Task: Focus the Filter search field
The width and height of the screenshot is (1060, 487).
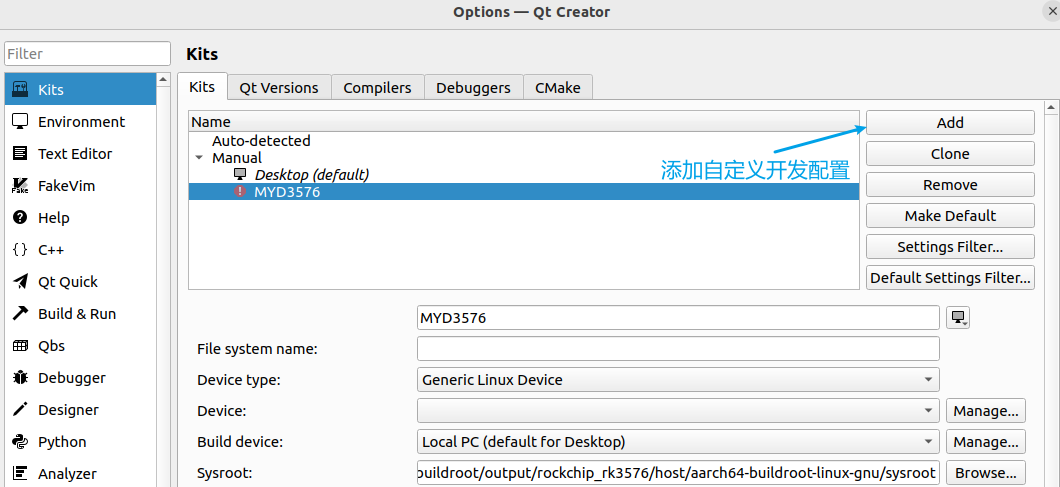Action: [x=87, y=53]
